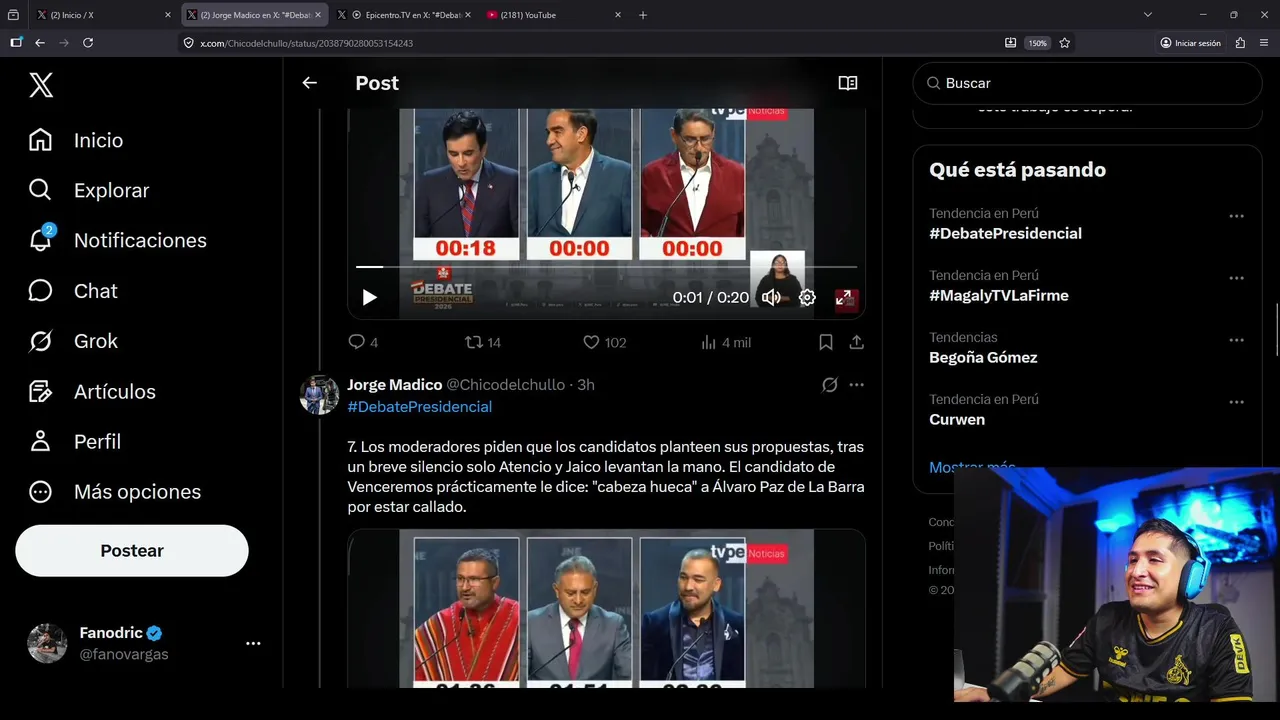
Task: Repost the post with 14 reposts
Action: tap(483, 342)
